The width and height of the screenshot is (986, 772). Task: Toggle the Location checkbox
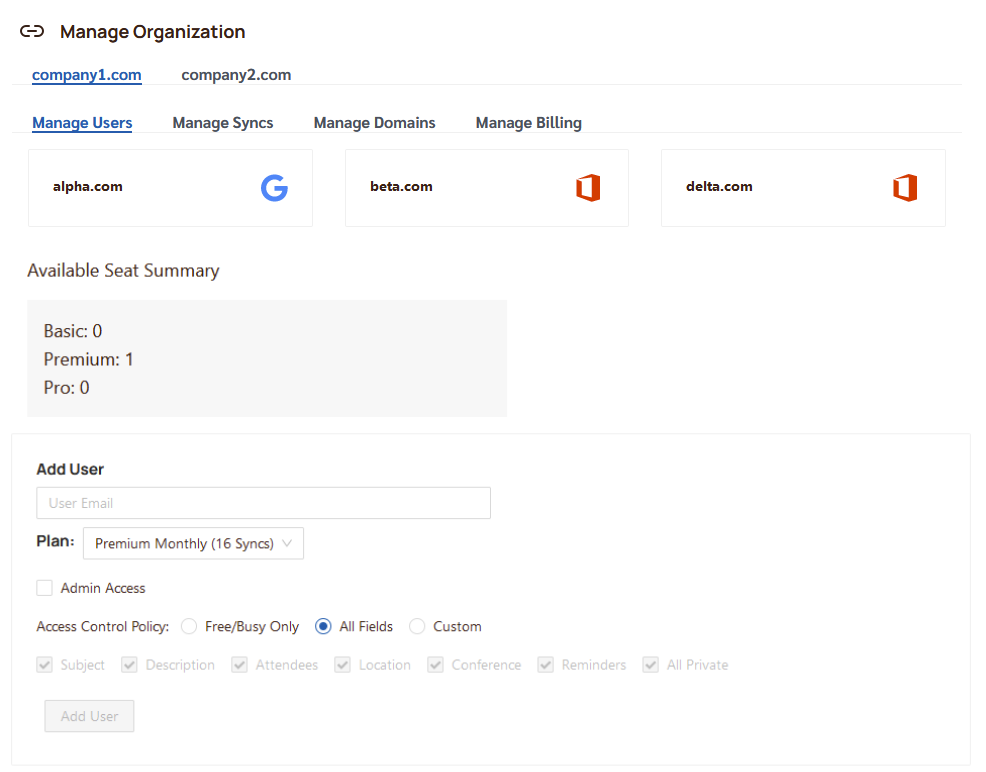point(343,664)
